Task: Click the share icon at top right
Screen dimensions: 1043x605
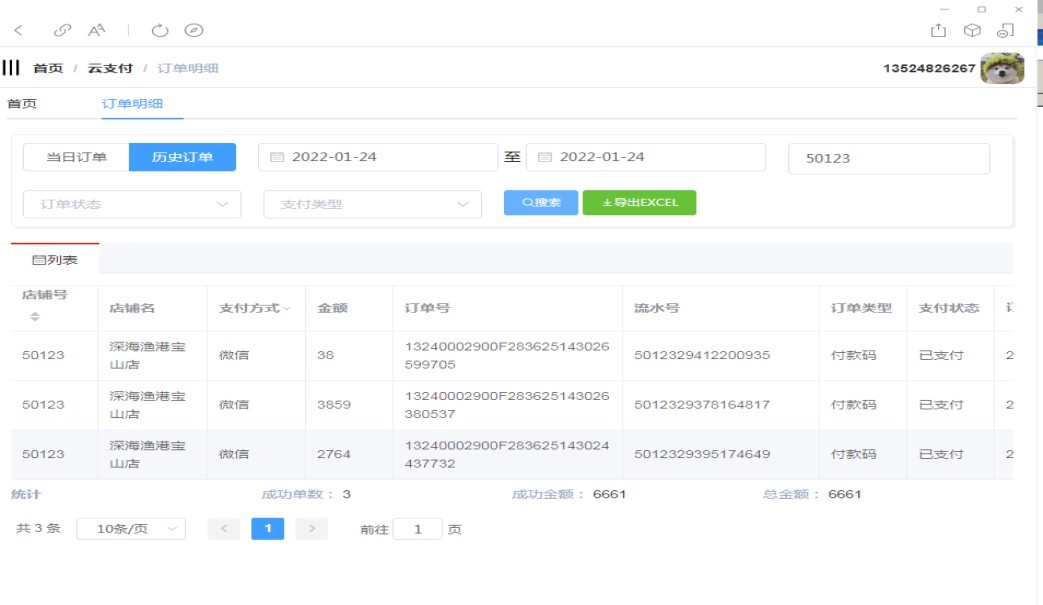Action: pyautogui.click(x=938, y=30)
